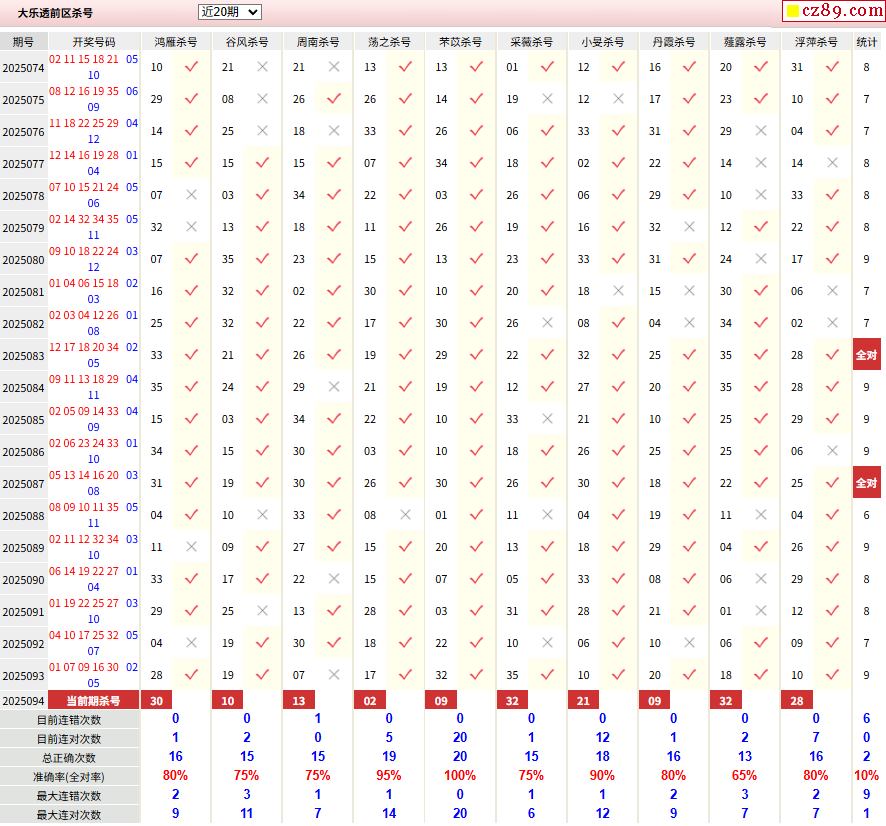This screenshot has height=826, width=886.
Task: Click current kill number 13 under 周南杀号
Action: 299,701
